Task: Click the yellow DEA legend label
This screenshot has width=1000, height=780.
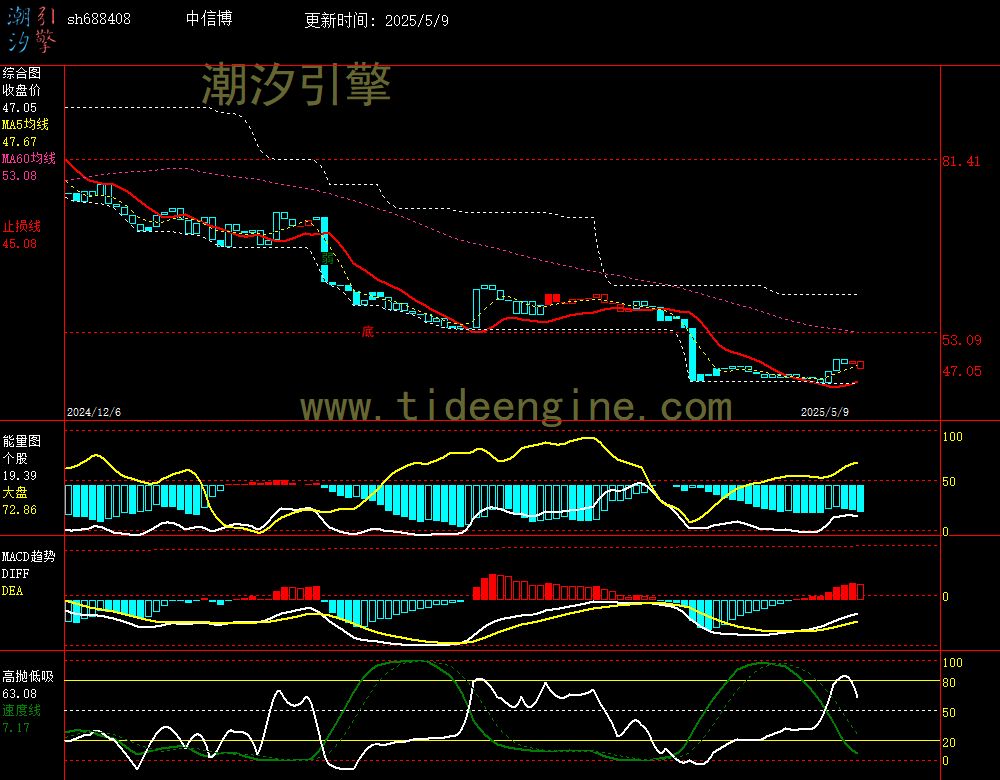Action: [x=12, y=591]
